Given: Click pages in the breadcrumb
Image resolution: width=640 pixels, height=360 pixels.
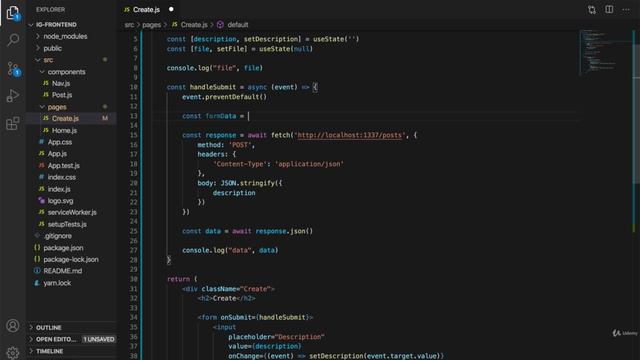Looking at the screenshot, I should coord(151,25).
